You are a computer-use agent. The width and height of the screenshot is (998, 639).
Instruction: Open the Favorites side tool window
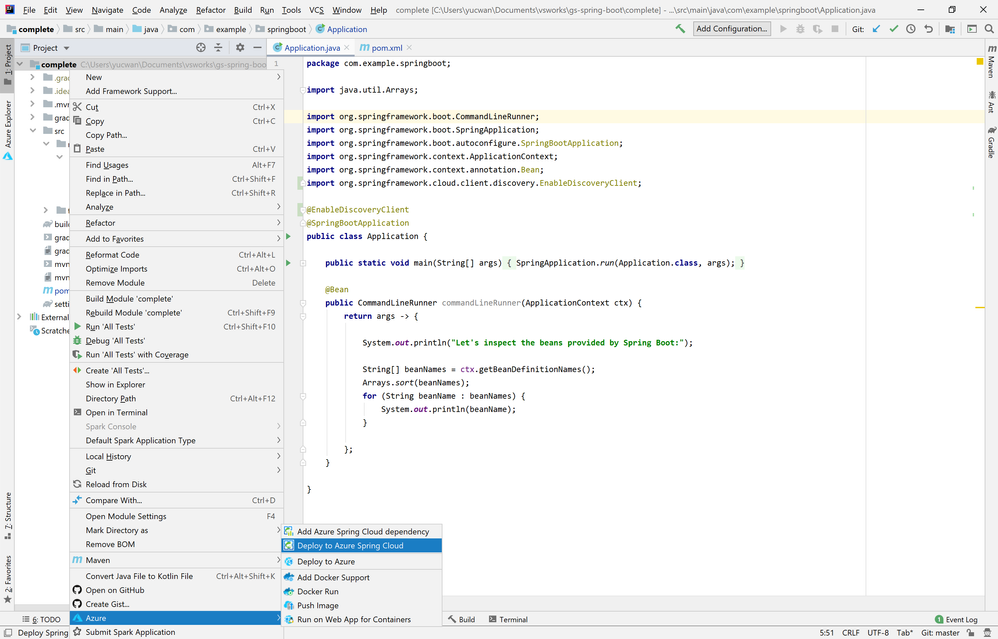[x=8, y=579]
